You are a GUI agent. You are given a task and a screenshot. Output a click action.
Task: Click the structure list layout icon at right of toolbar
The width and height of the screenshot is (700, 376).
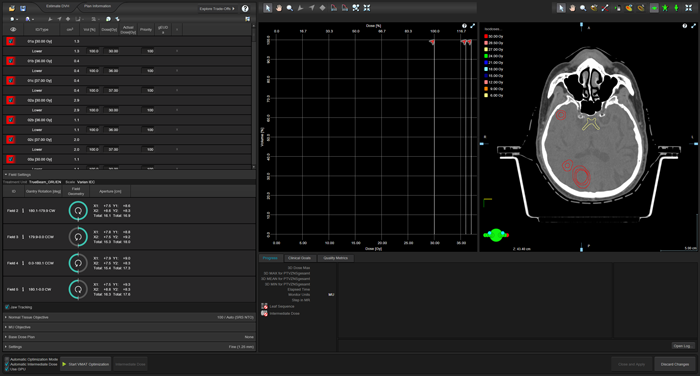coord(247,19)
